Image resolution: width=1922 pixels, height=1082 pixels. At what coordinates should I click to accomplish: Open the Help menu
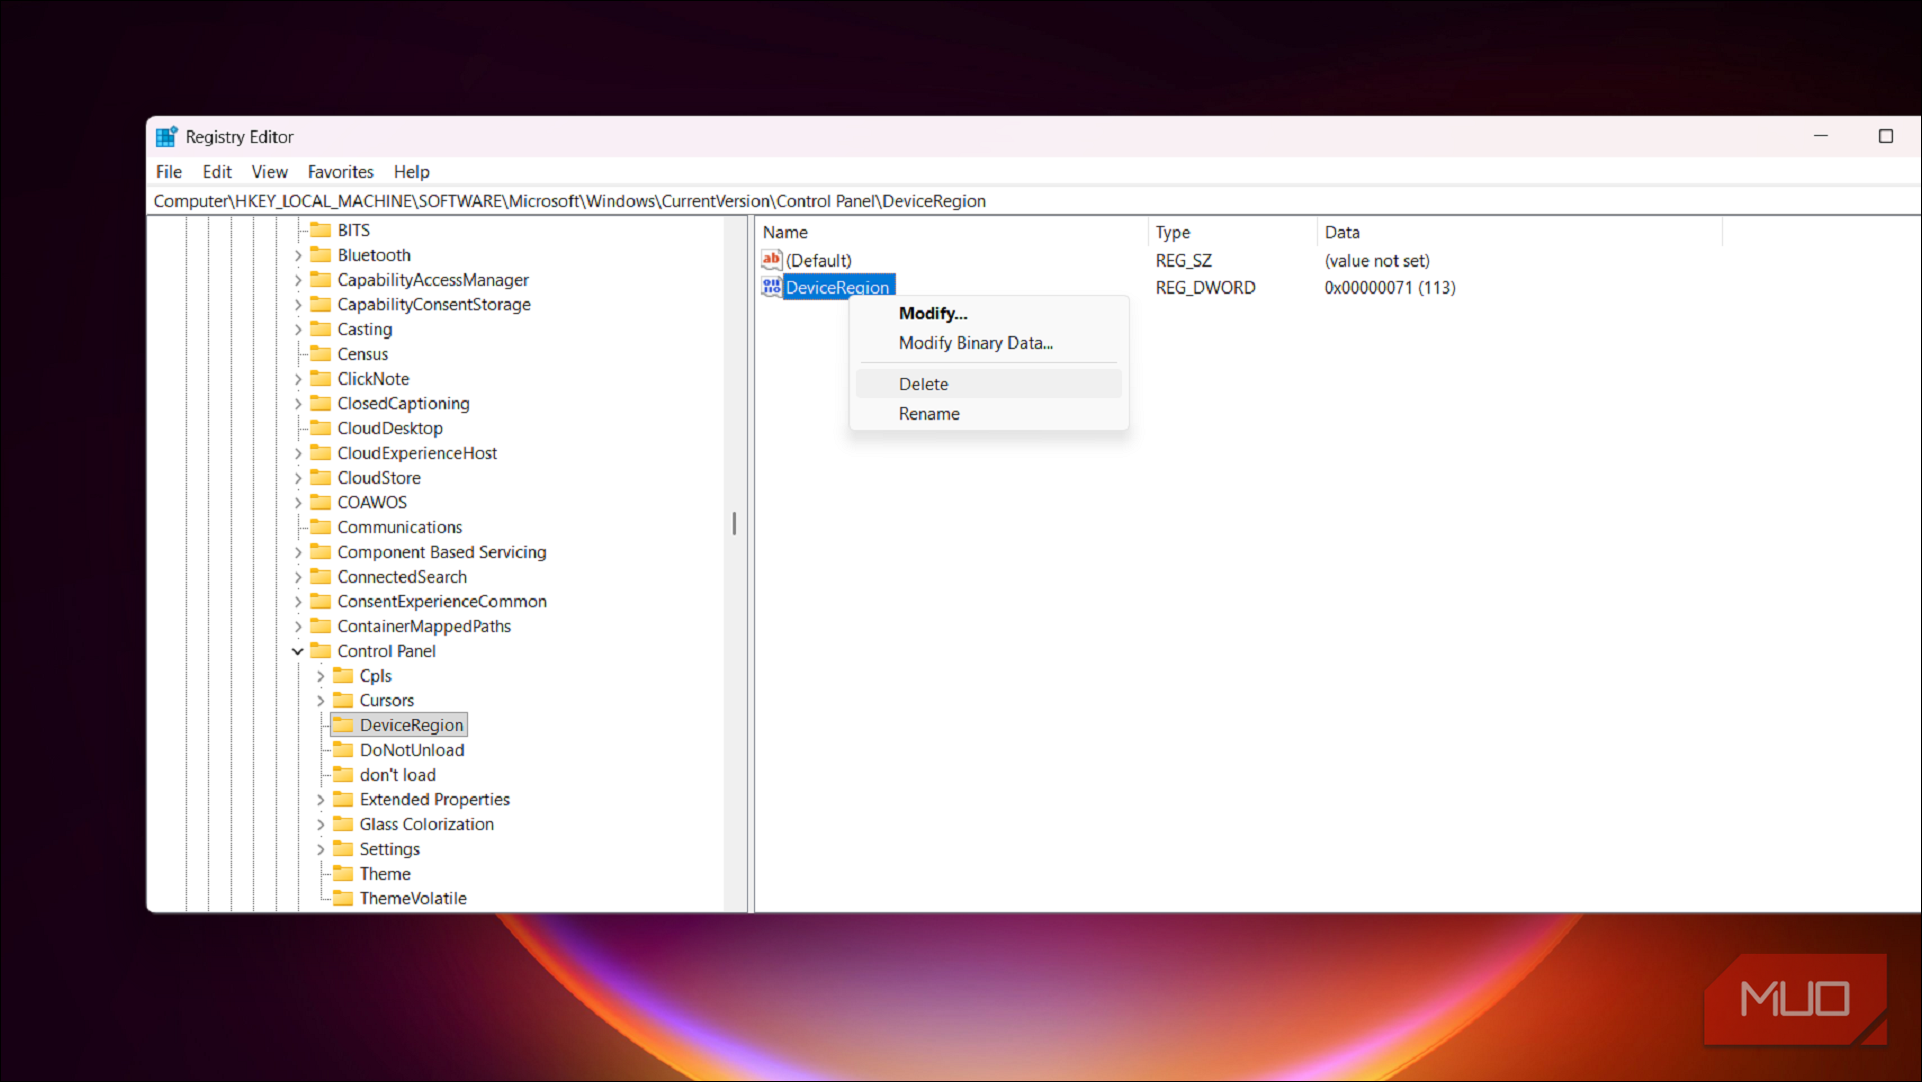411,172
